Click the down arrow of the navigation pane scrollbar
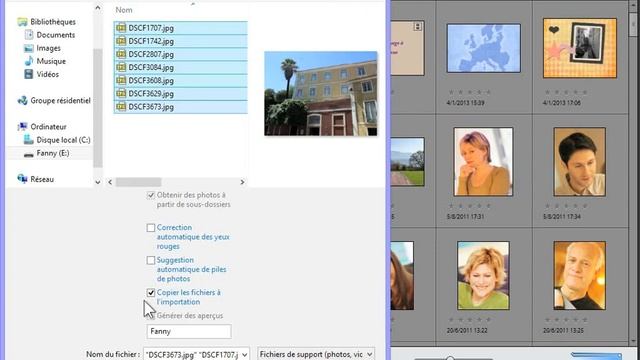The image size is (640, 360). [98, 182]
